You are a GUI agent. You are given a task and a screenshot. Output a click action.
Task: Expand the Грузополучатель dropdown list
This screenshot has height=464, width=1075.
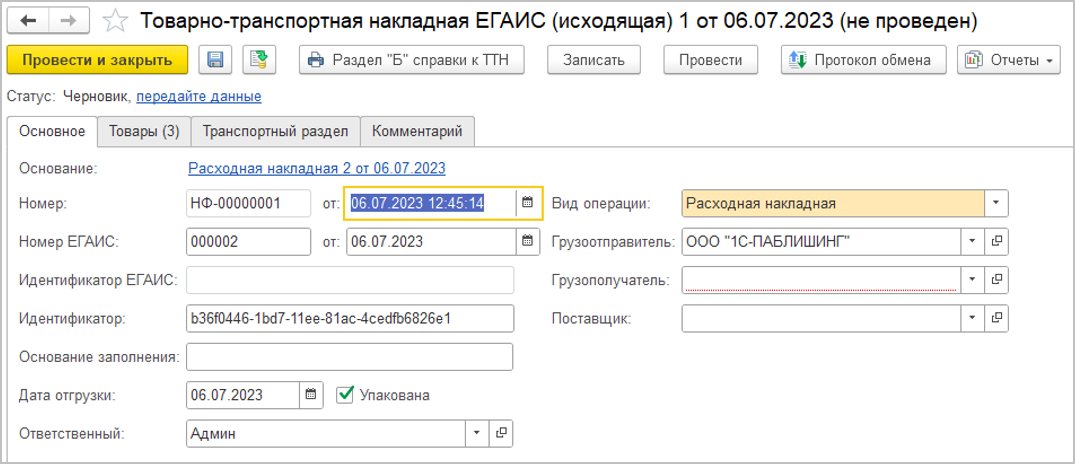tap(972, 280)
